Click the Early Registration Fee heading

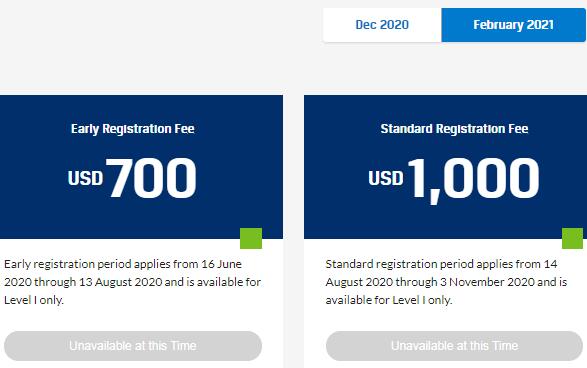click(133, 129)
